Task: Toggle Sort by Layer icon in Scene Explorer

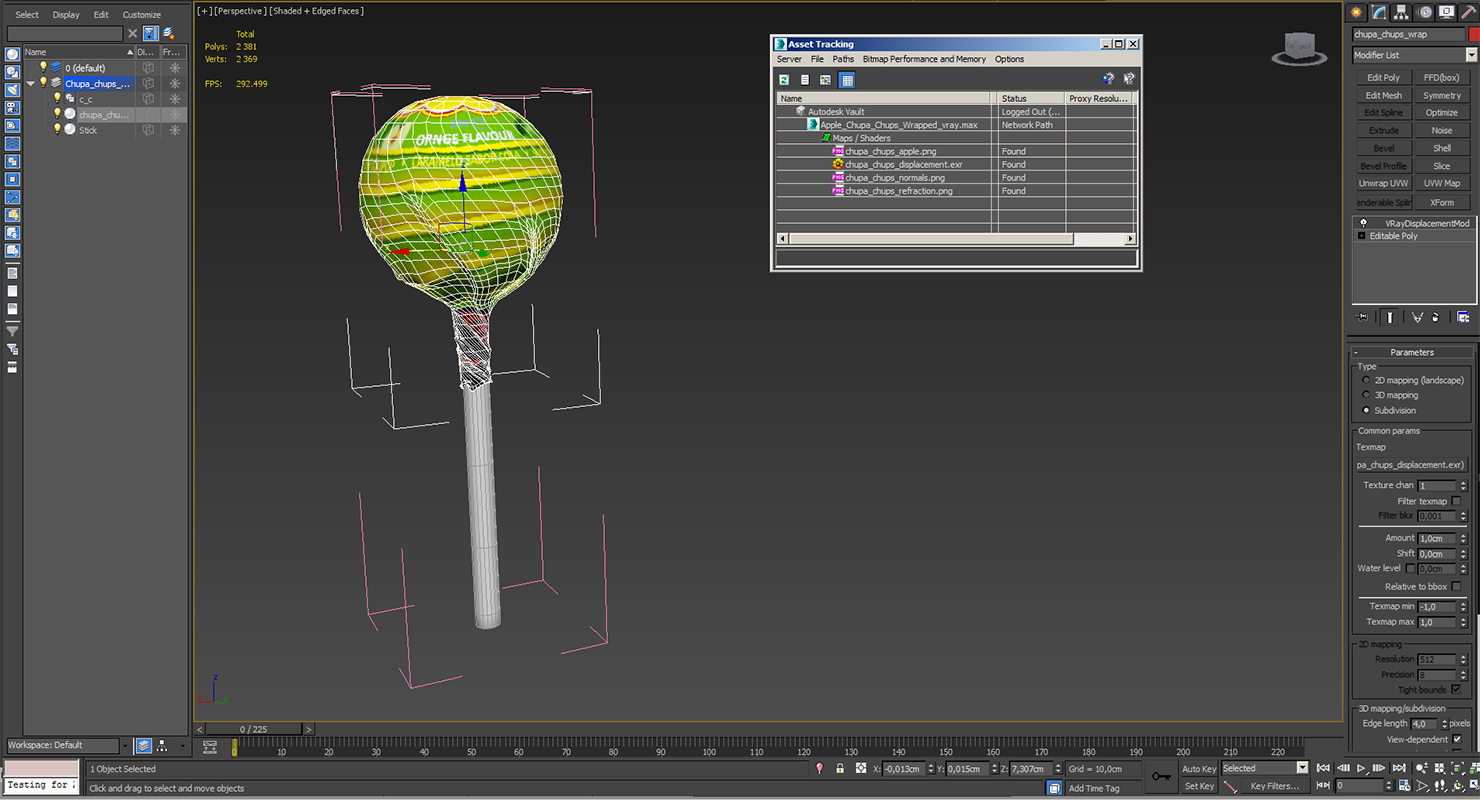Action: pos(144,746)
